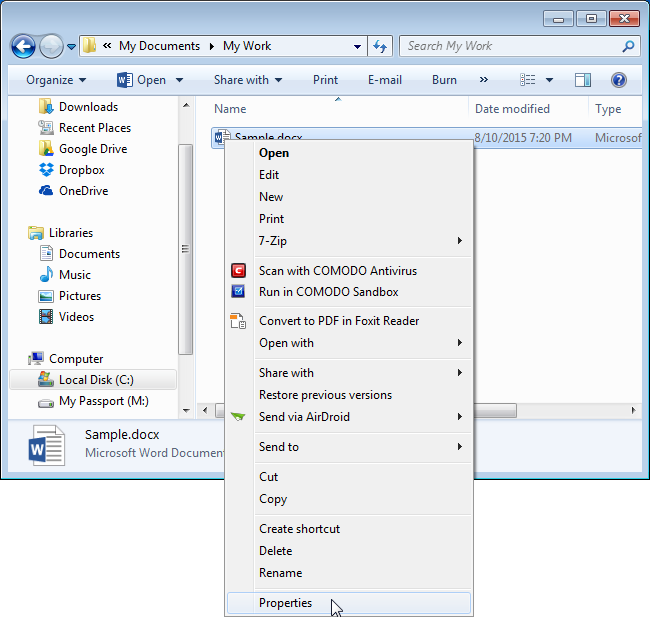Open Properties from the context menu
The width and height of the screenshot is (650, 617).
348,603
